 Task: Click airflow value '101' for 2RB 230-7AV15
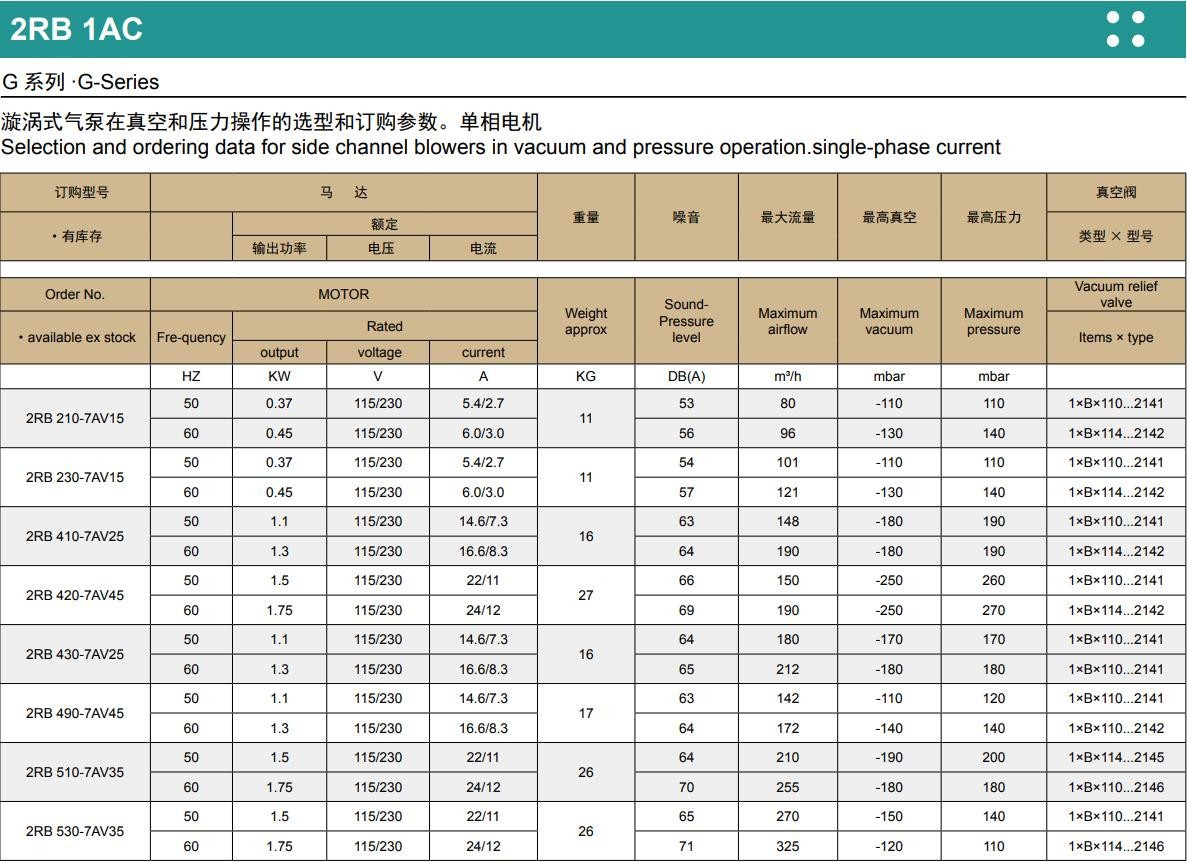coord(787,463)
